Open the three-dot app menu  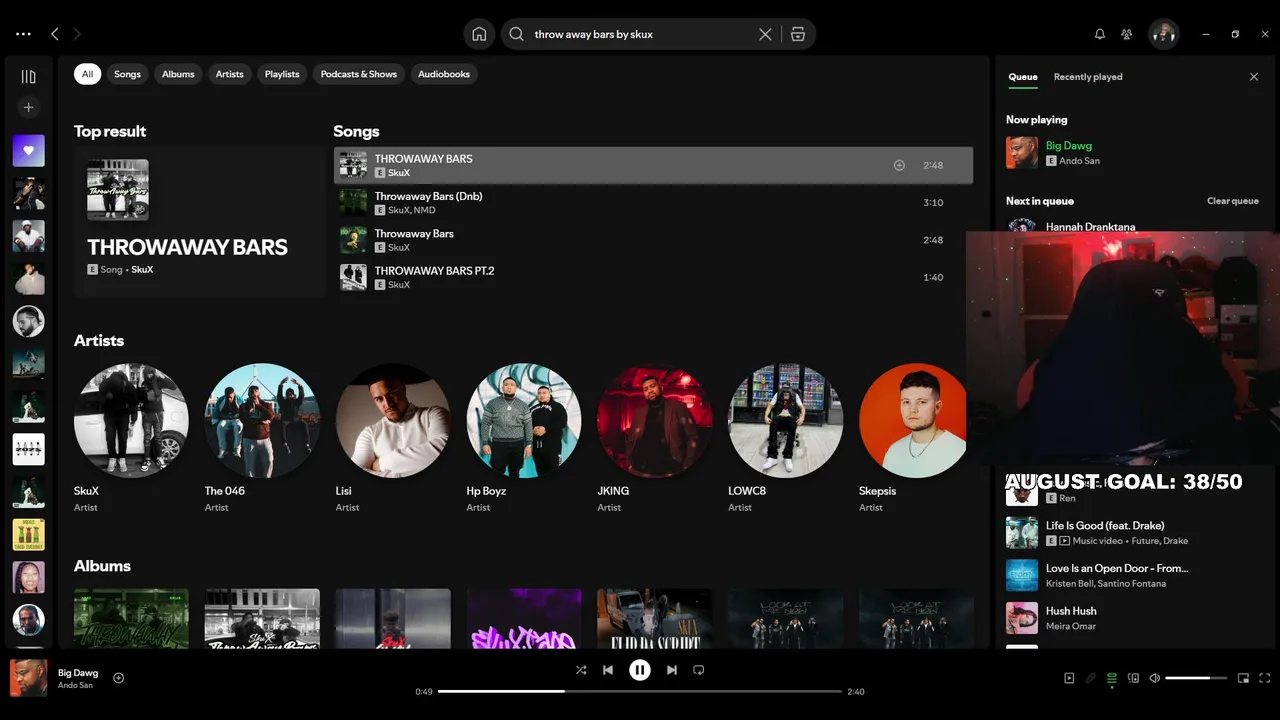coord(23,34)
